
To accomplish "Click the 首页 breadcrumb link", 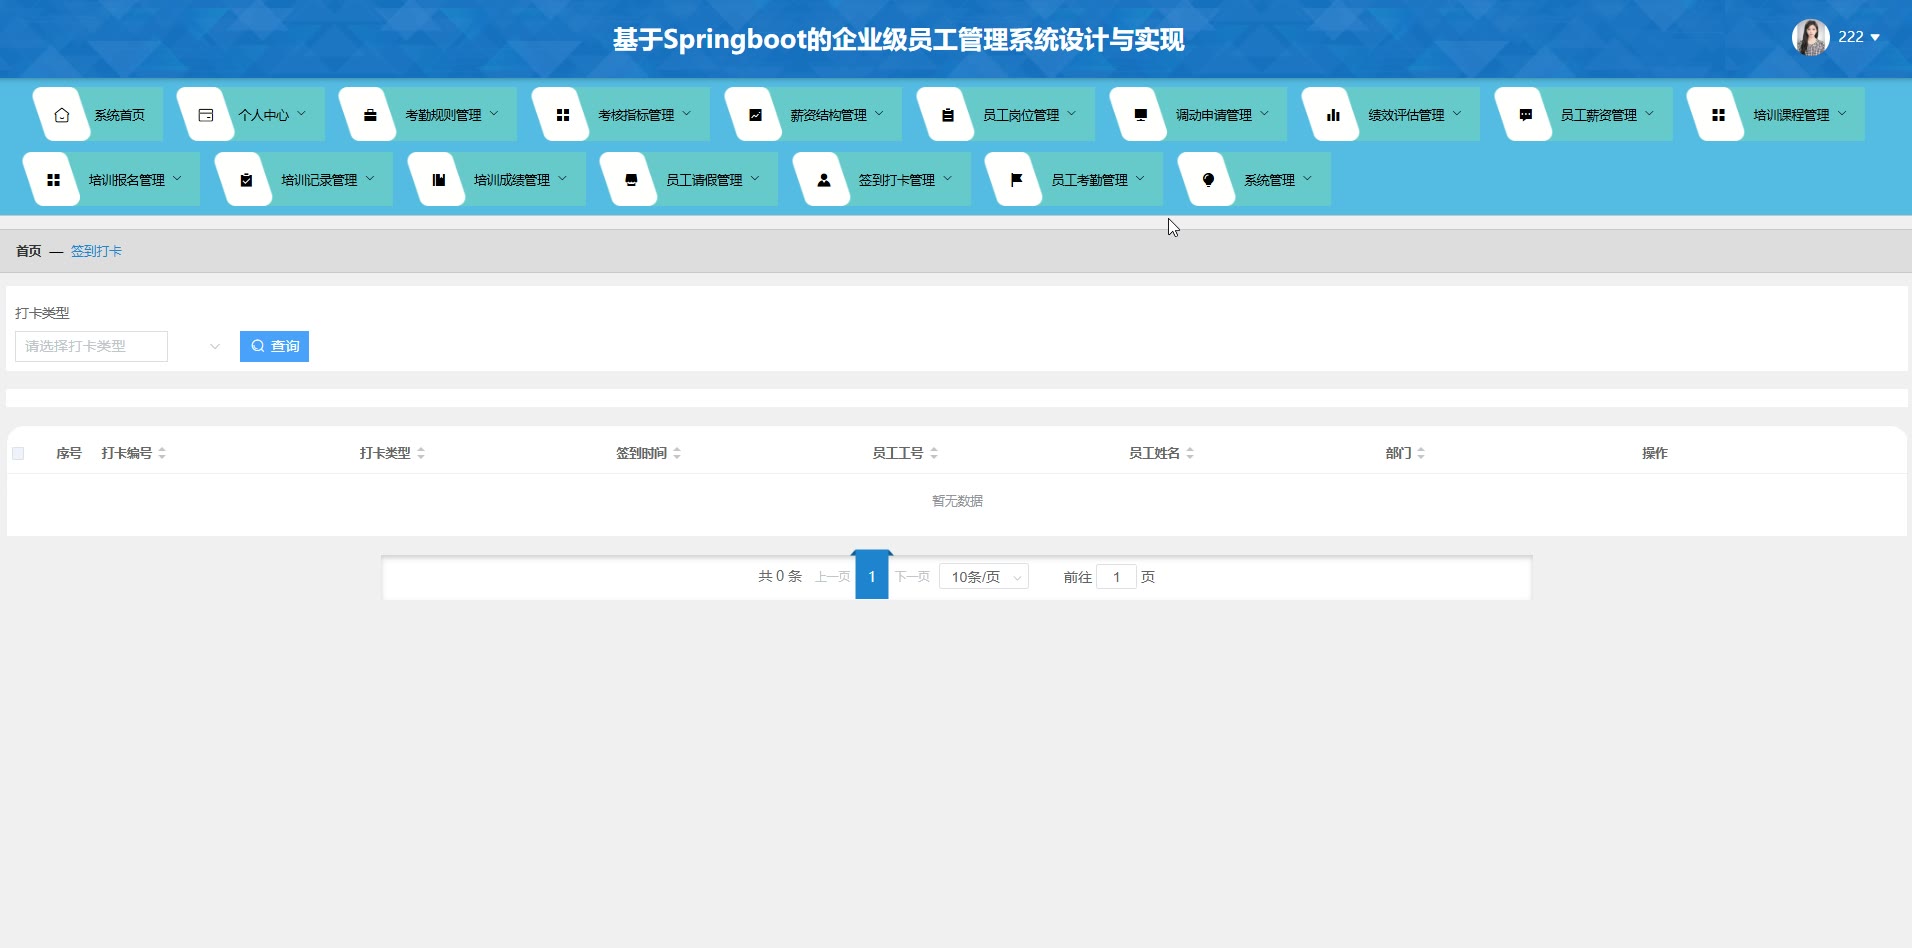I will pyautogui.click(x=28, y=251).
